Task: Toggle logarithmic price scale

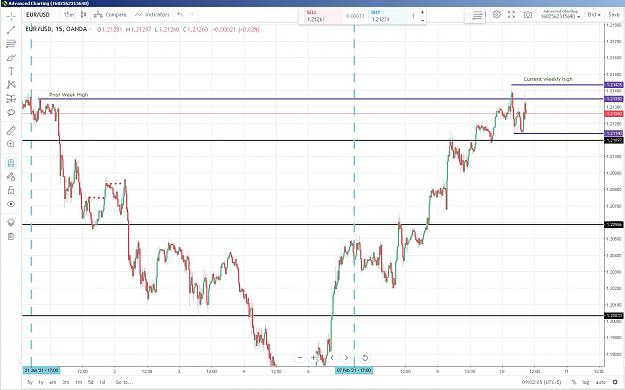Action: click(586, 382)
